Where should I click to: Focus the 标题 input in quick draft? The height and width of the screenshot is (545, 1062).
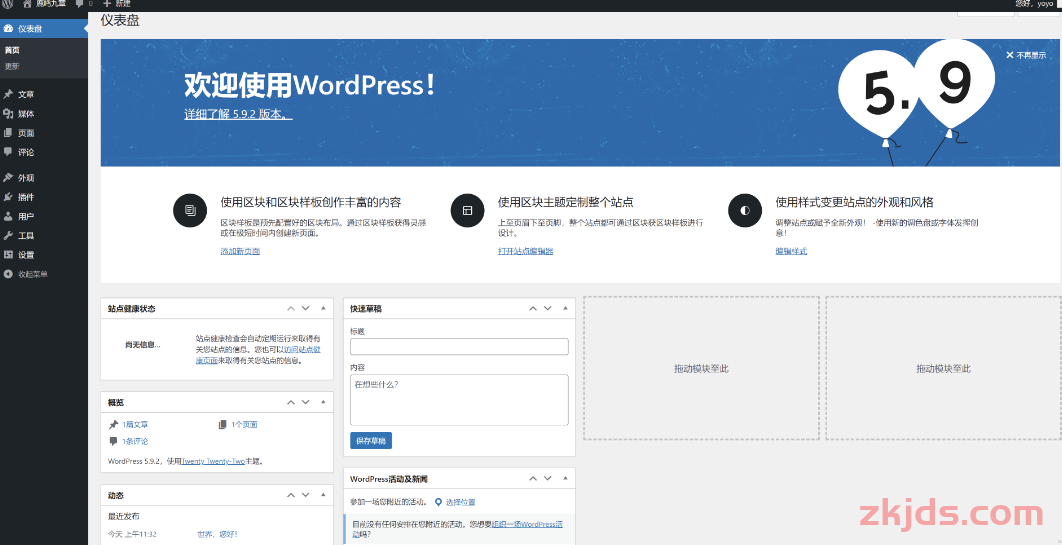coord(459,347)
